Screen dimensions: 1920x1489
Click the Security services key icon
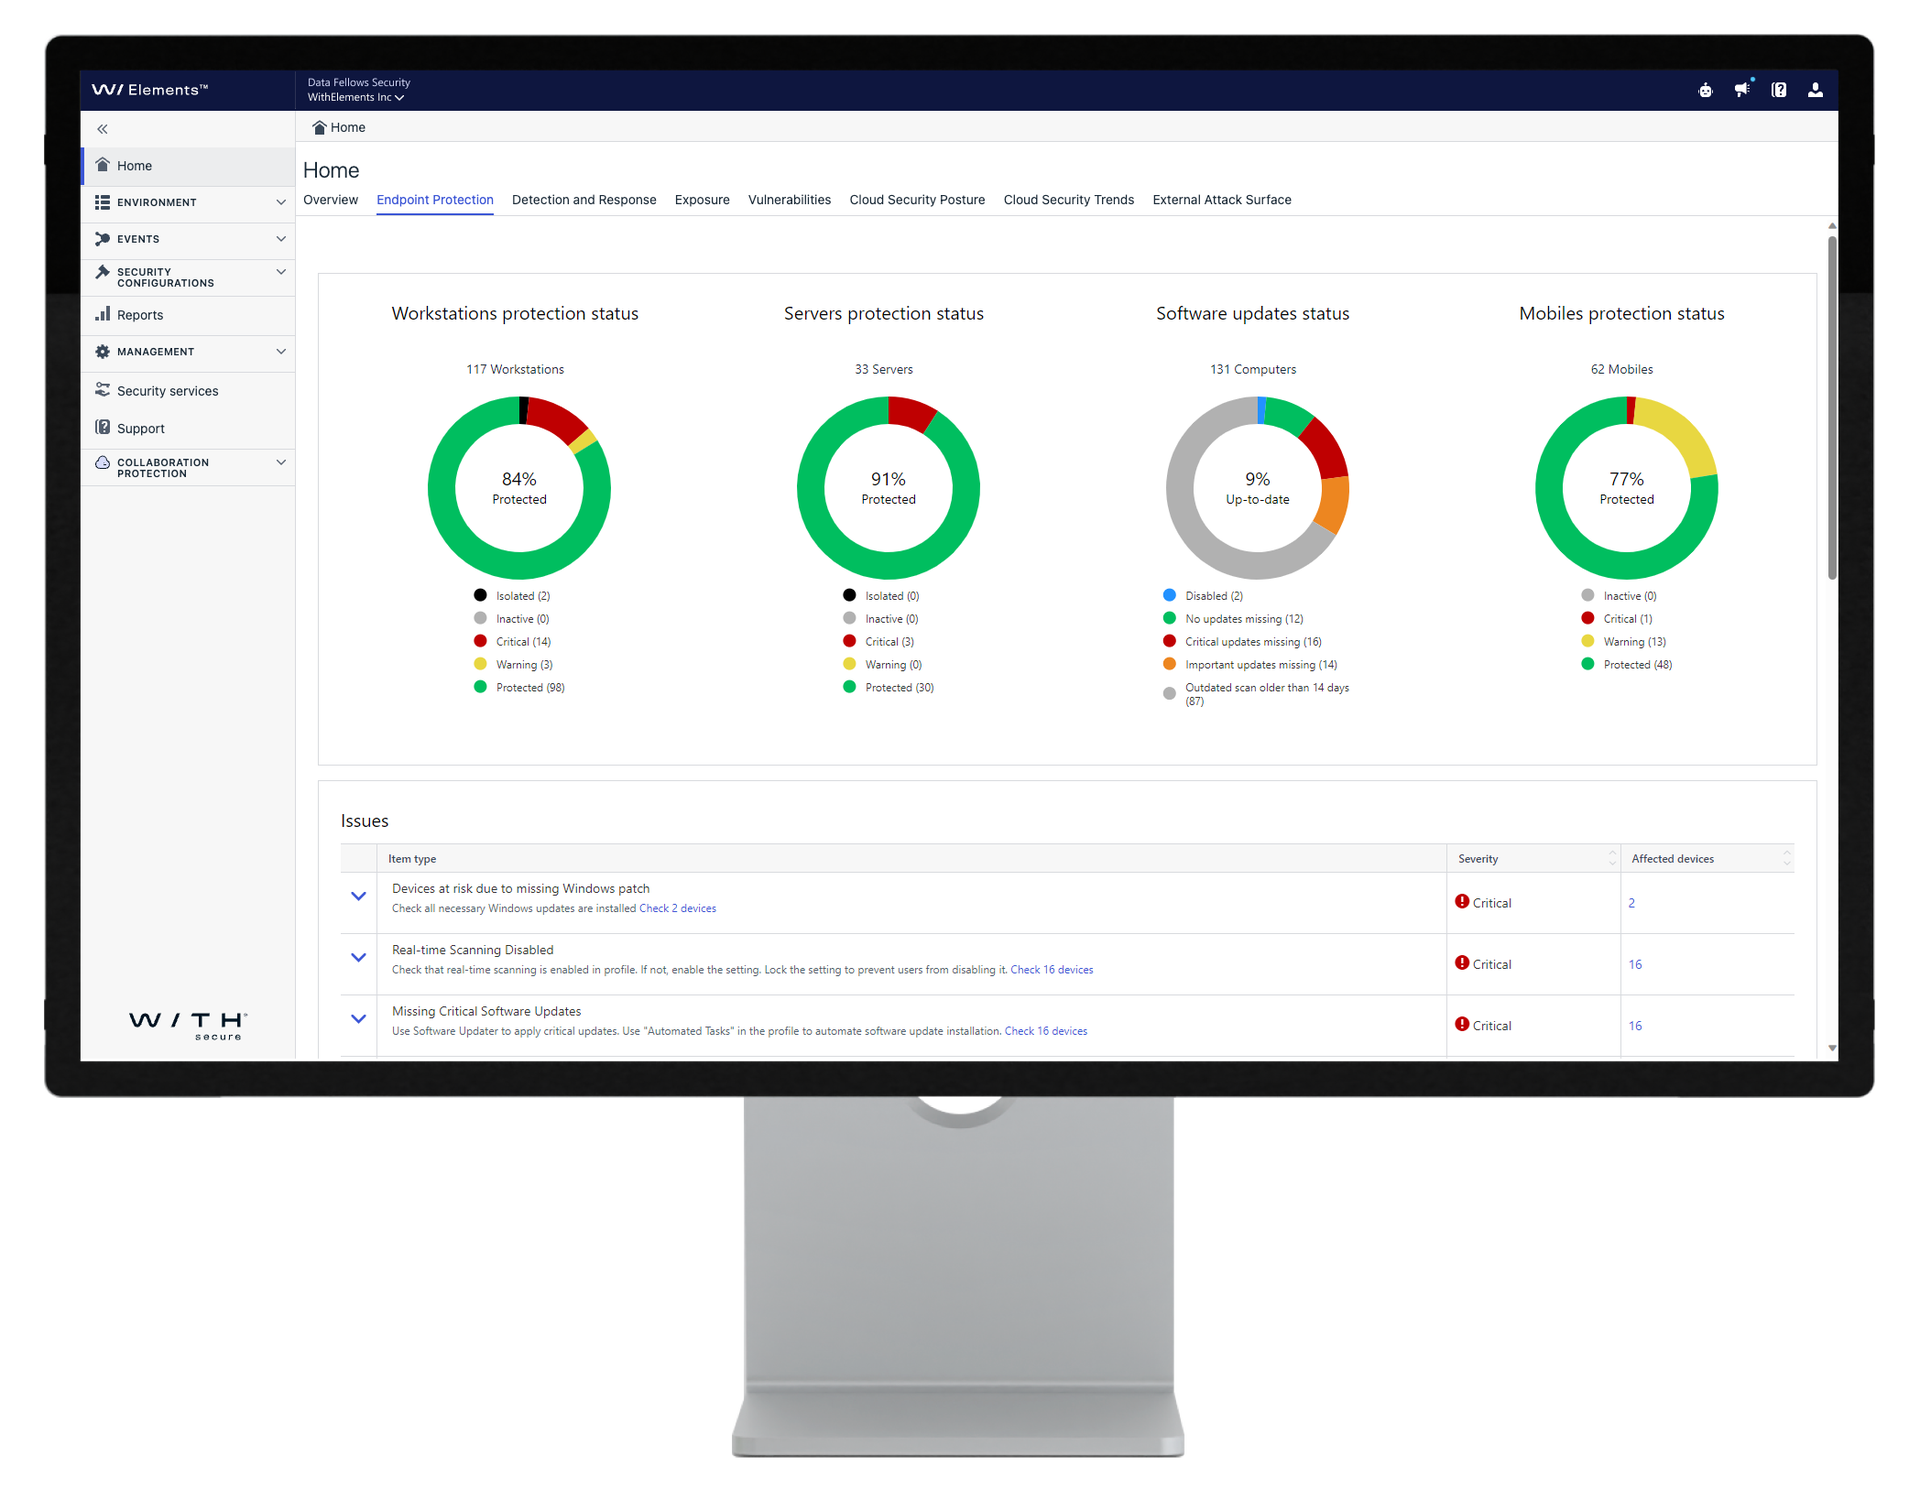(104, 390)
